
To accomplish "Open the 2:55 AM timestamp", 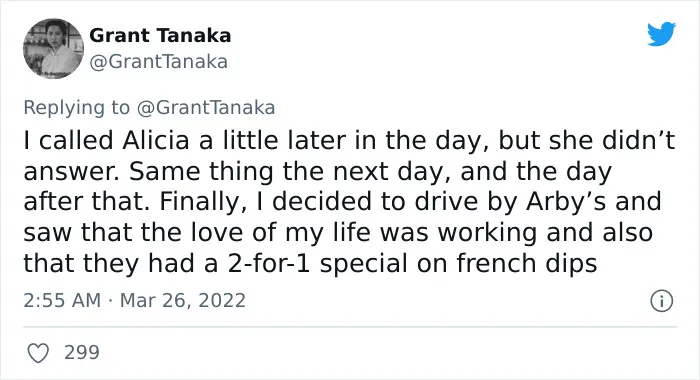I will coord(62,300).
